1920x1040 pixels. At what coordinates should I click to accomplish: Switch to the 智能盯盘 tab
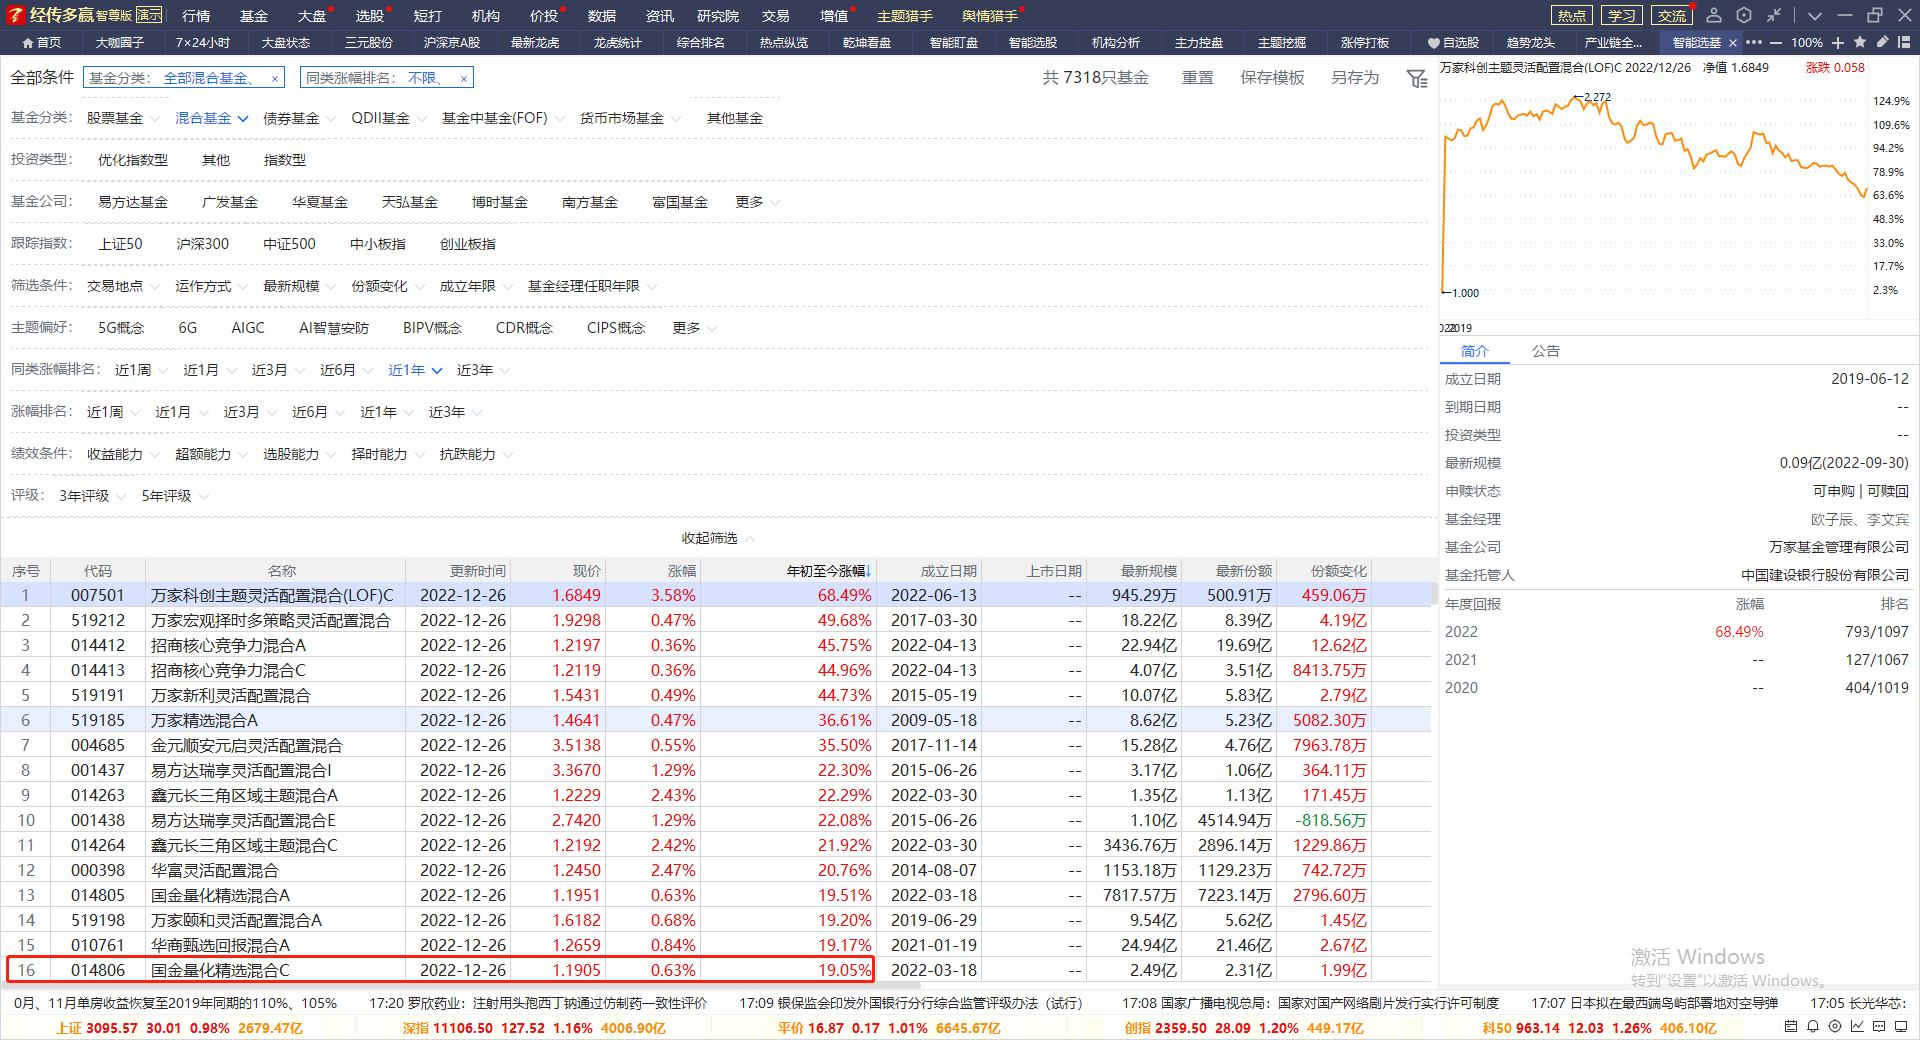[x=953, y=43]
